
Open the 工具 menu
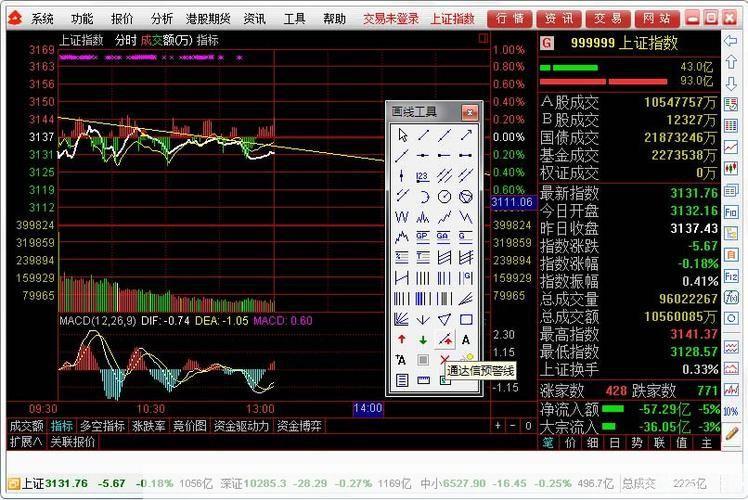click(x=294, y=19)
